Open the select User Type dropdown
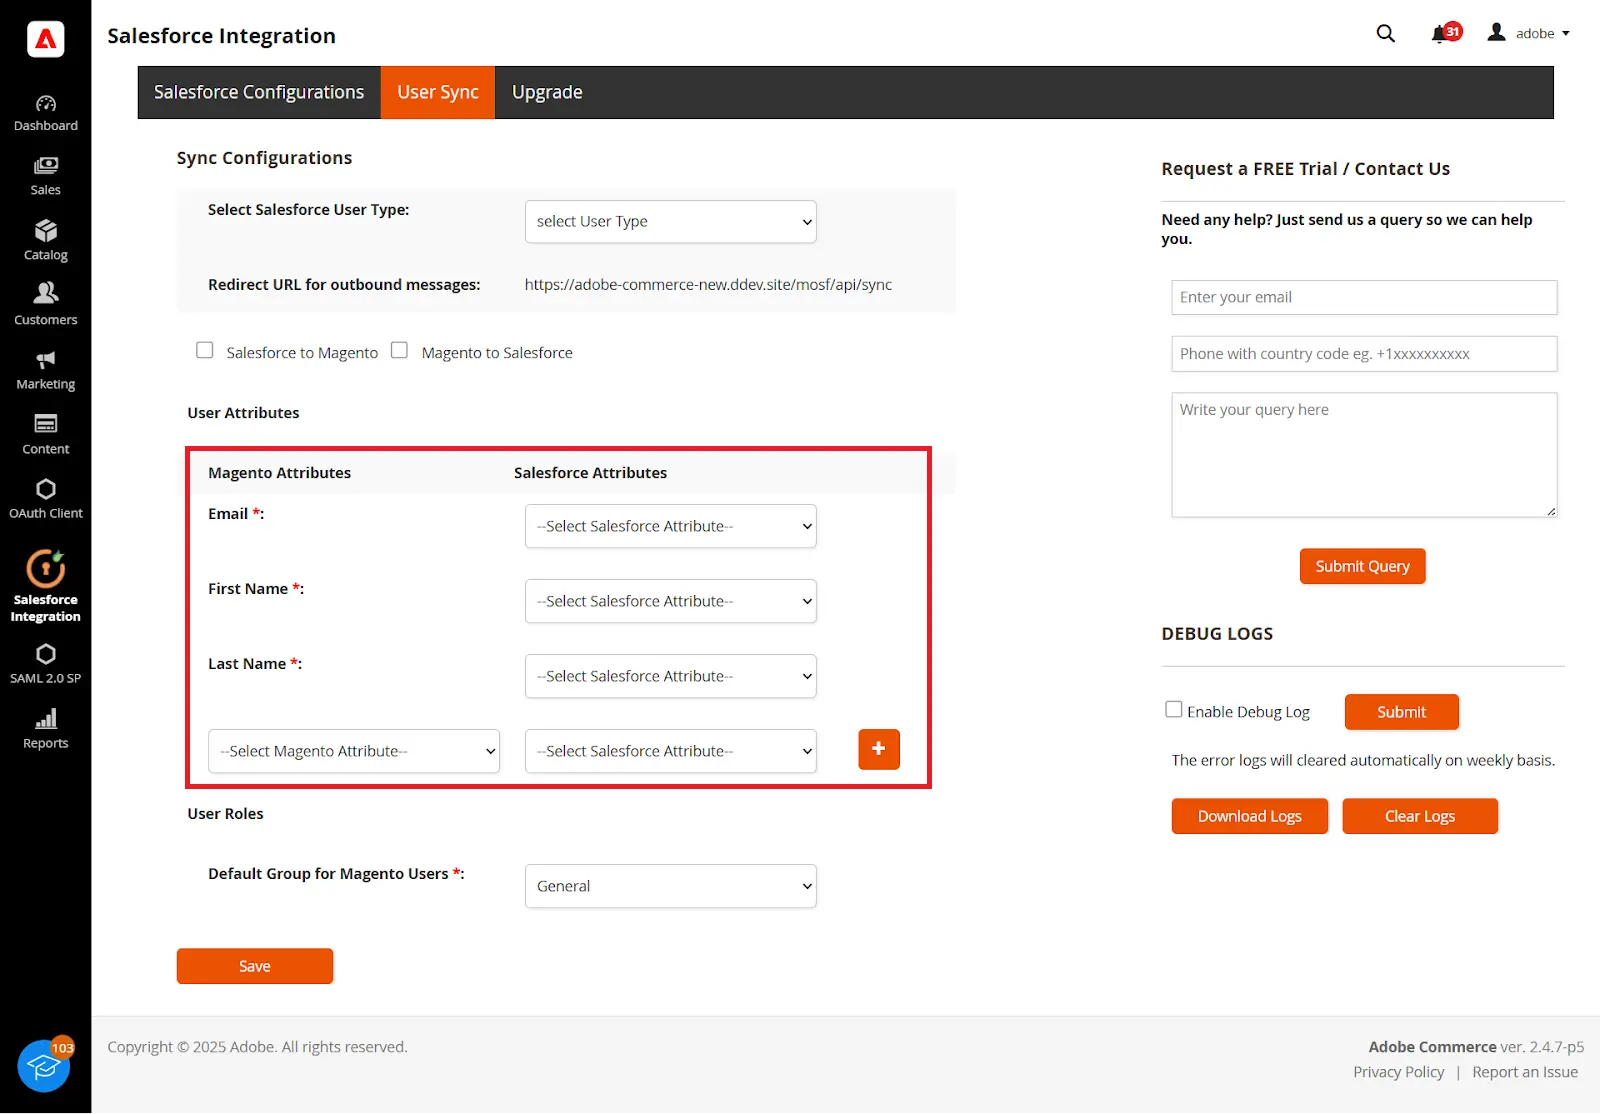 pos(671,222)
